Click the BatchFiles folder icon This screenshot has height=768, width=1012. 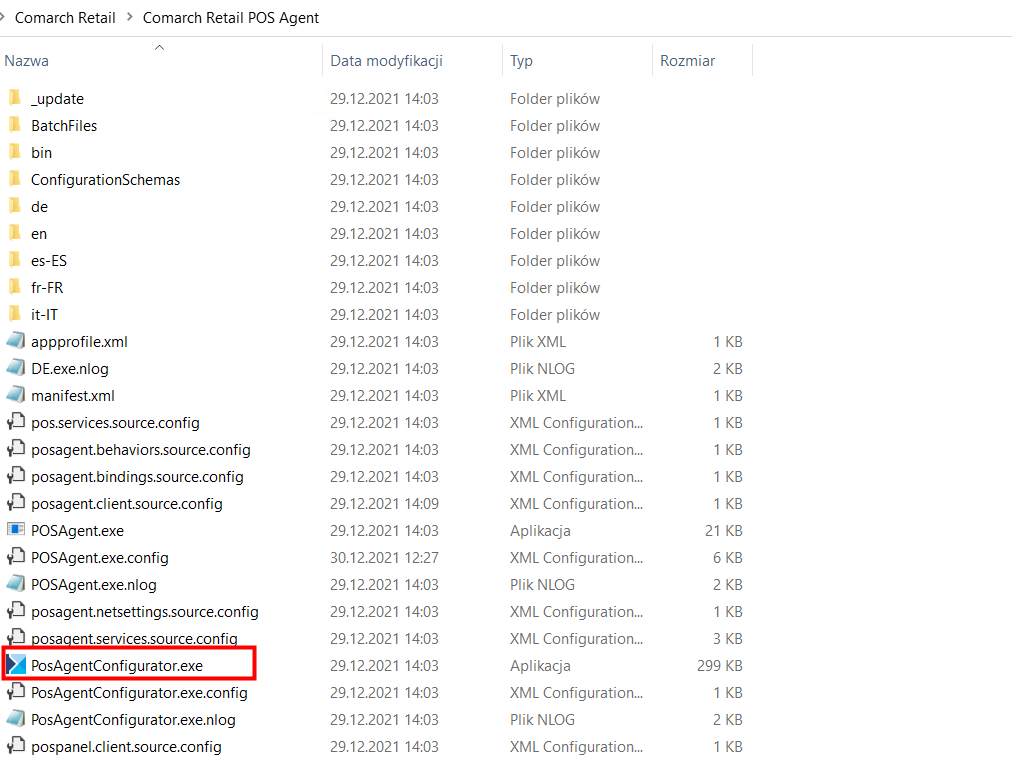[x=15, y=125]
